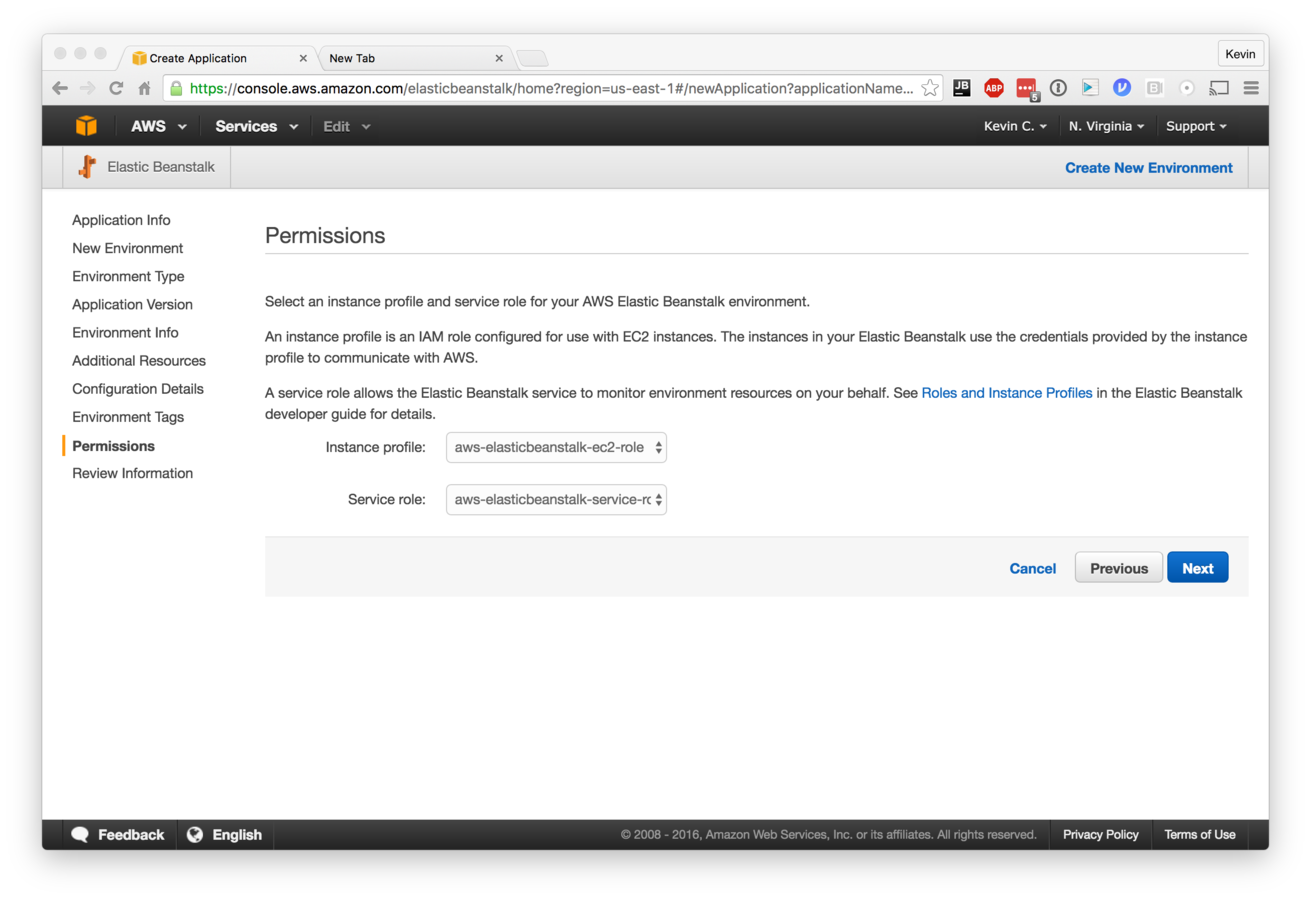Click the Google Cast extension icon

click(x=1219, y=88)
